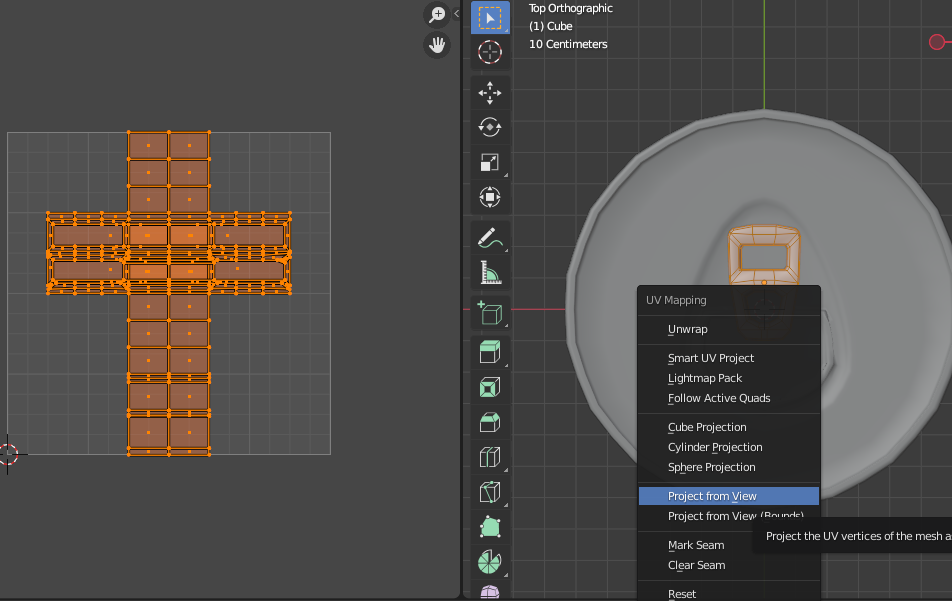Click the red X axis gizmo dot
Screen dimensions: 952x601
(937, 42)
